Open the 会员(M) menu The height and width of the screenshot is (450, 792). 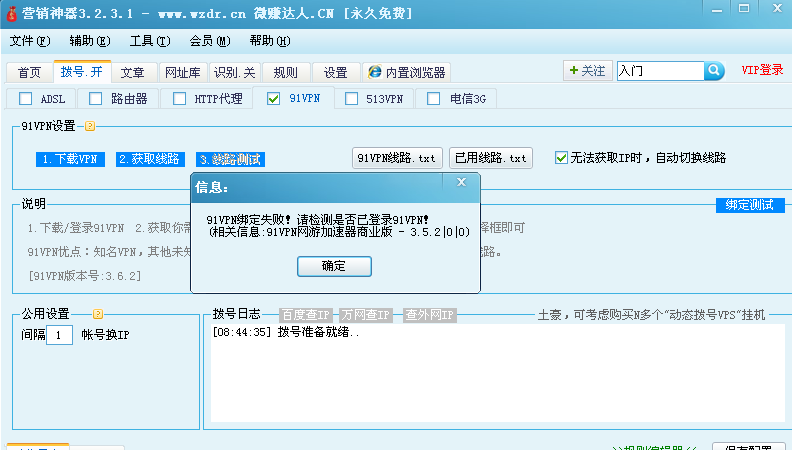210,41
